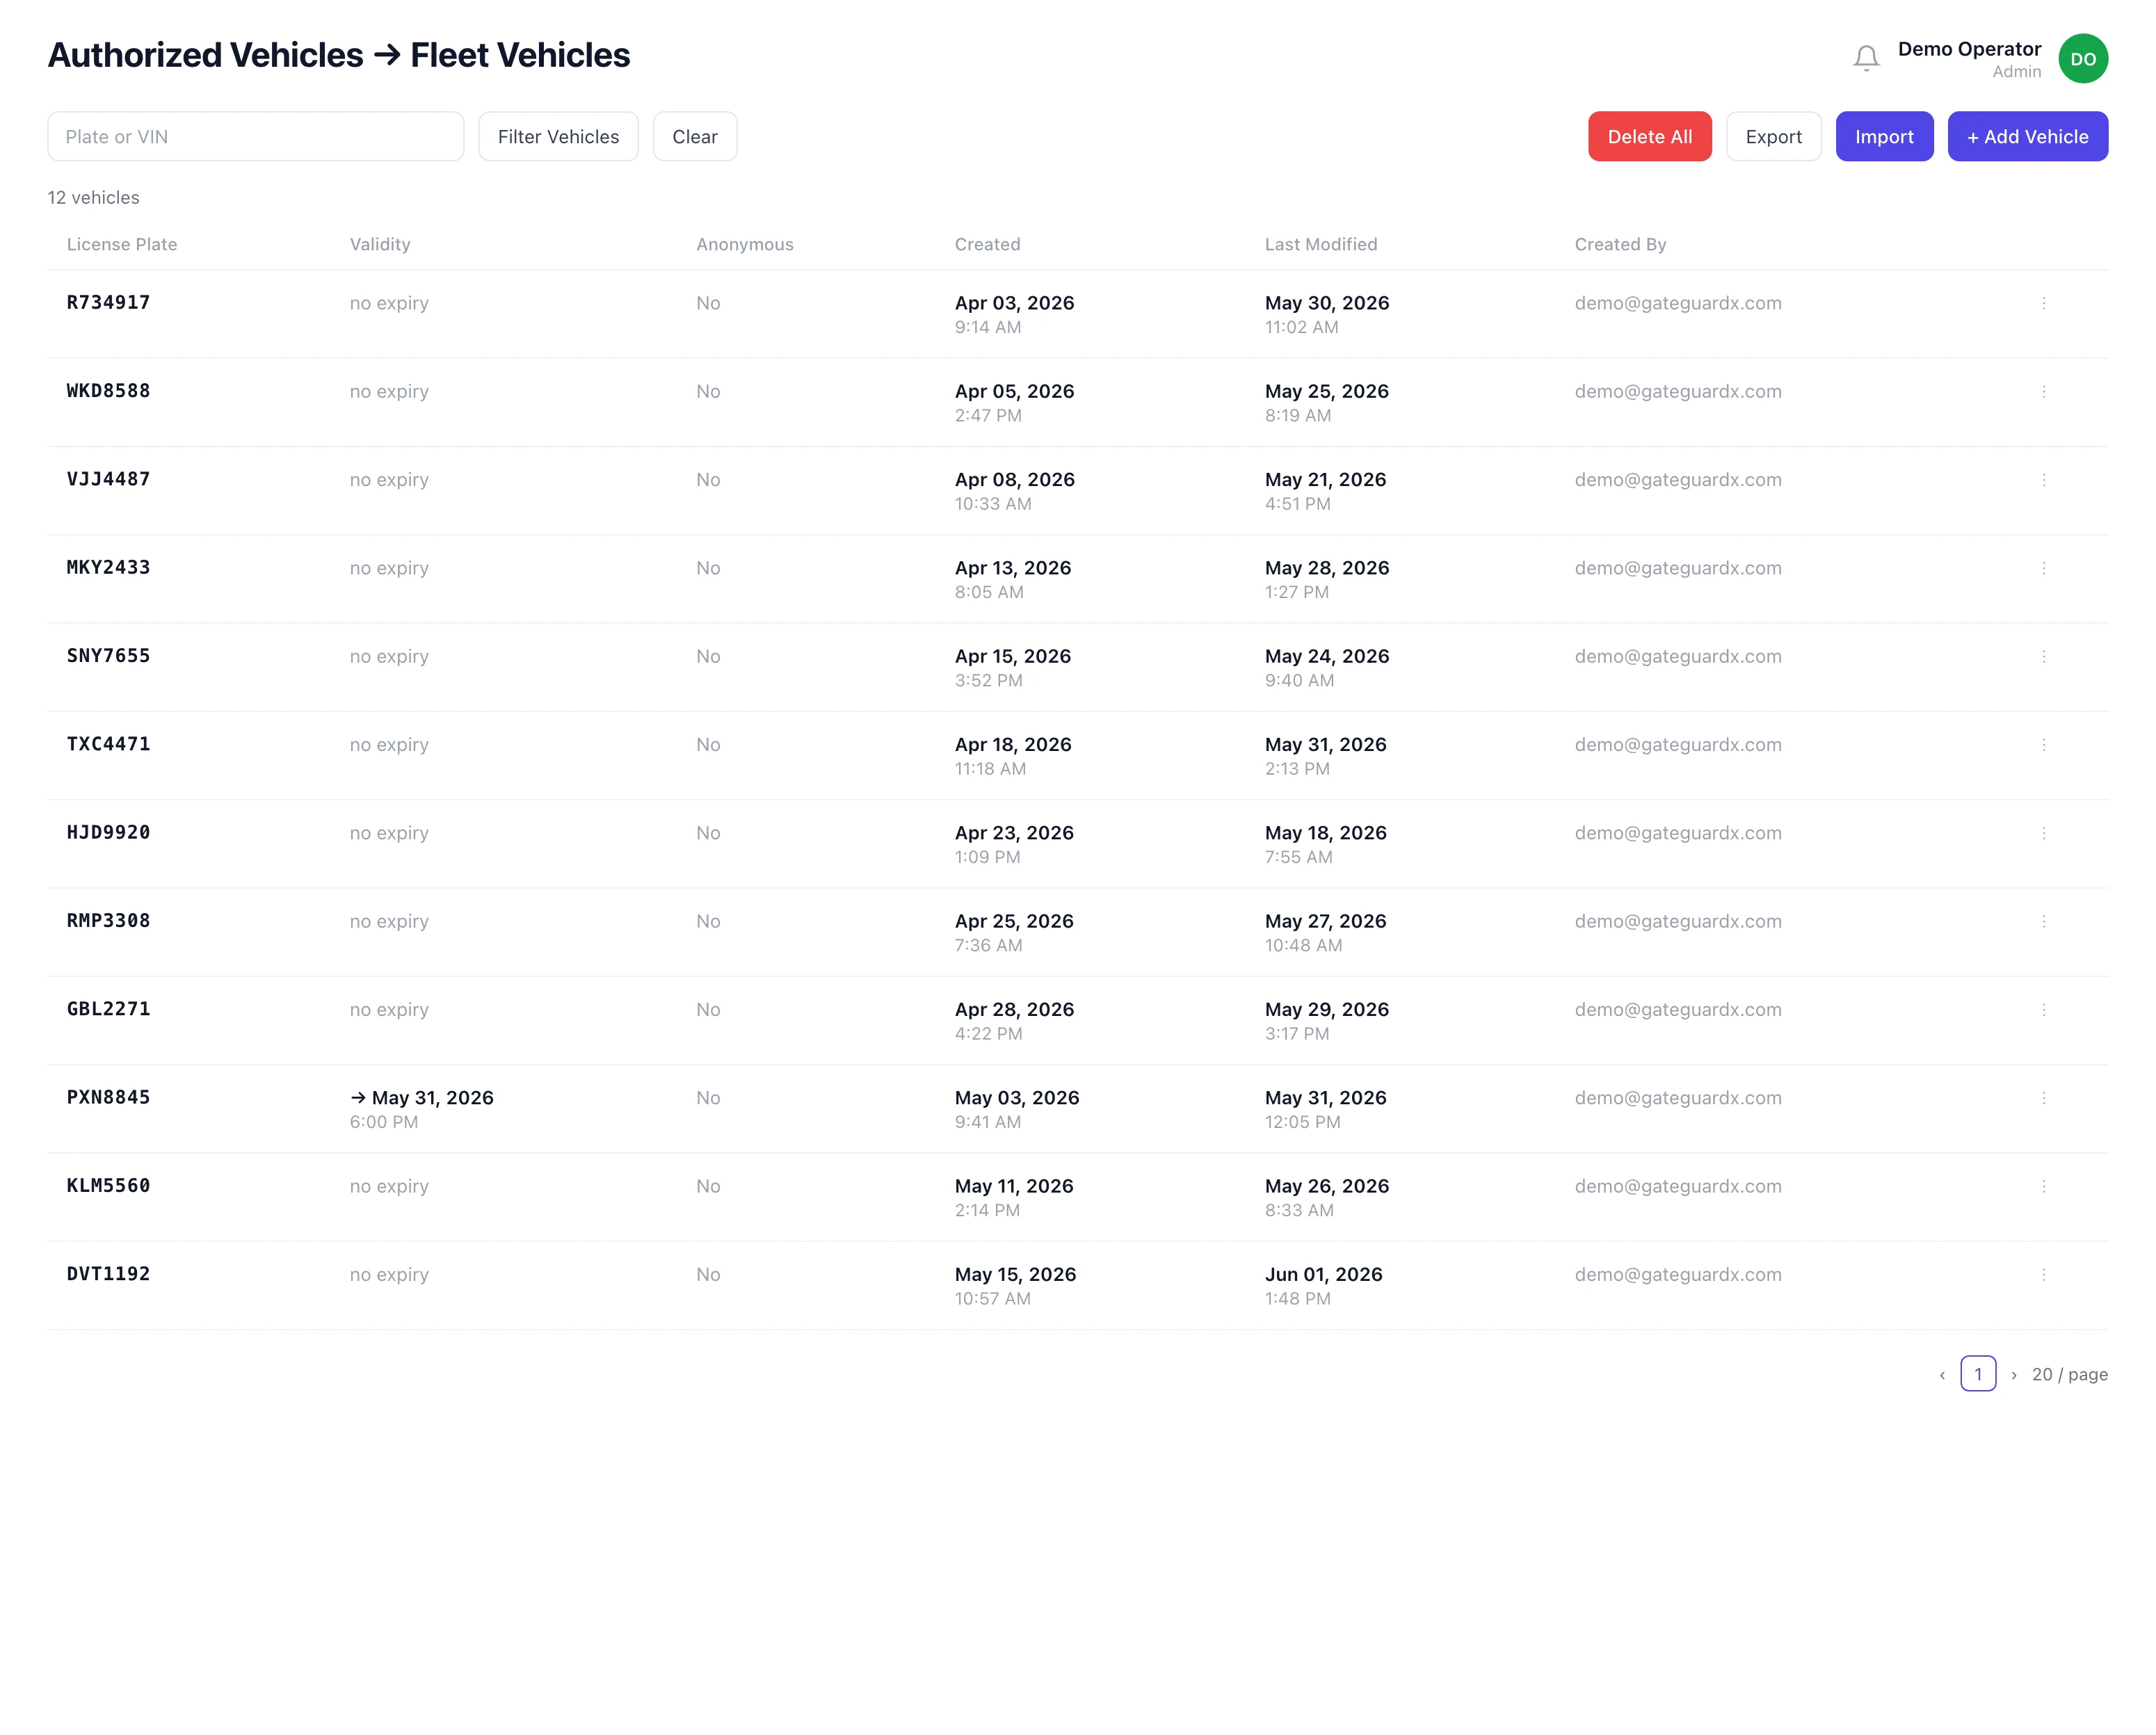Click Authorized Vehicles → Fleet Vehicles heading
The width and height of the screenshot is (2156, 1735).
[339, 55]
